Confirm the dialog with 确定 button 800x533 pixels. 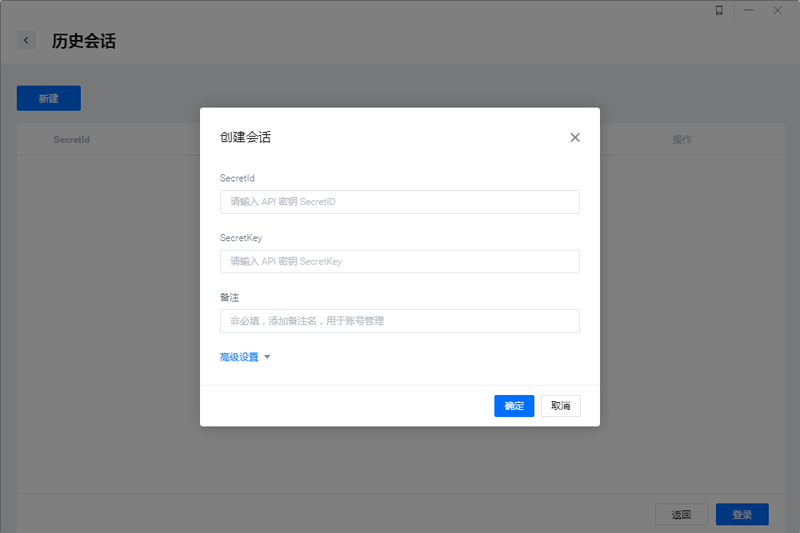514,406
